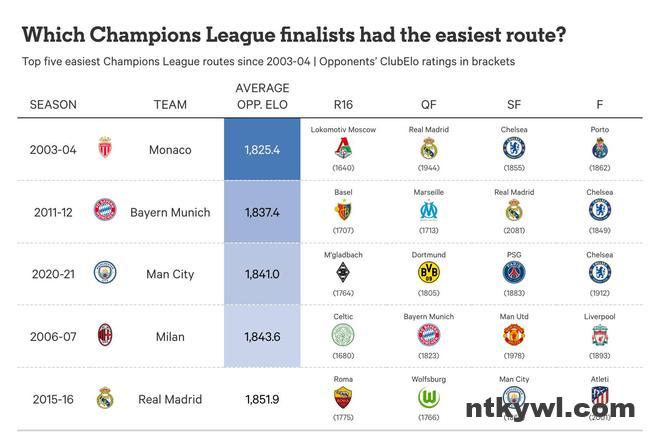Select the Basel club crest
The width and height of the screenshot is (660, 447).
343,210
